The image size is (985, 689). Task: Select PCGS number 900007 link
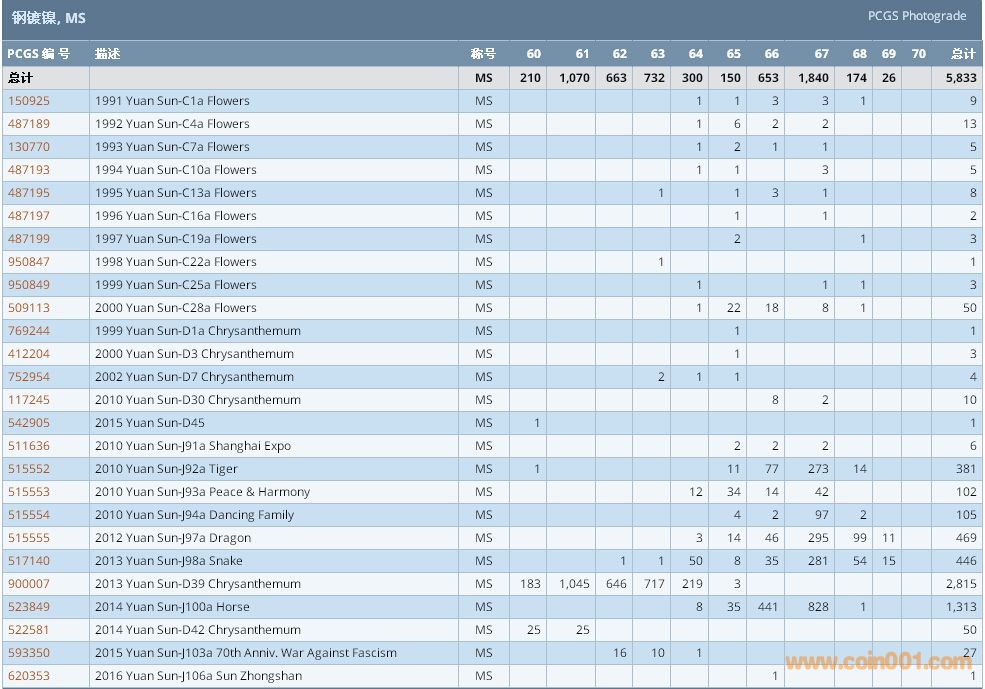click(x=28, y=584)
